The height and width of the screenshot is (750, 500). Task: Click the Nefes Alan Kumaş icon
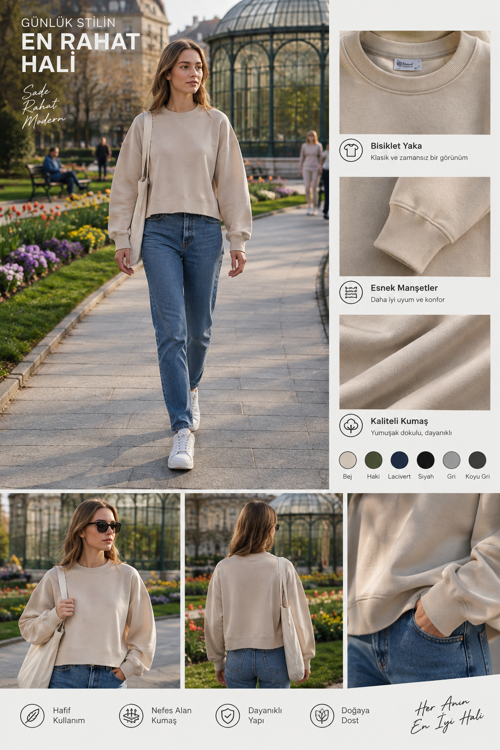(x=131, y=716)
